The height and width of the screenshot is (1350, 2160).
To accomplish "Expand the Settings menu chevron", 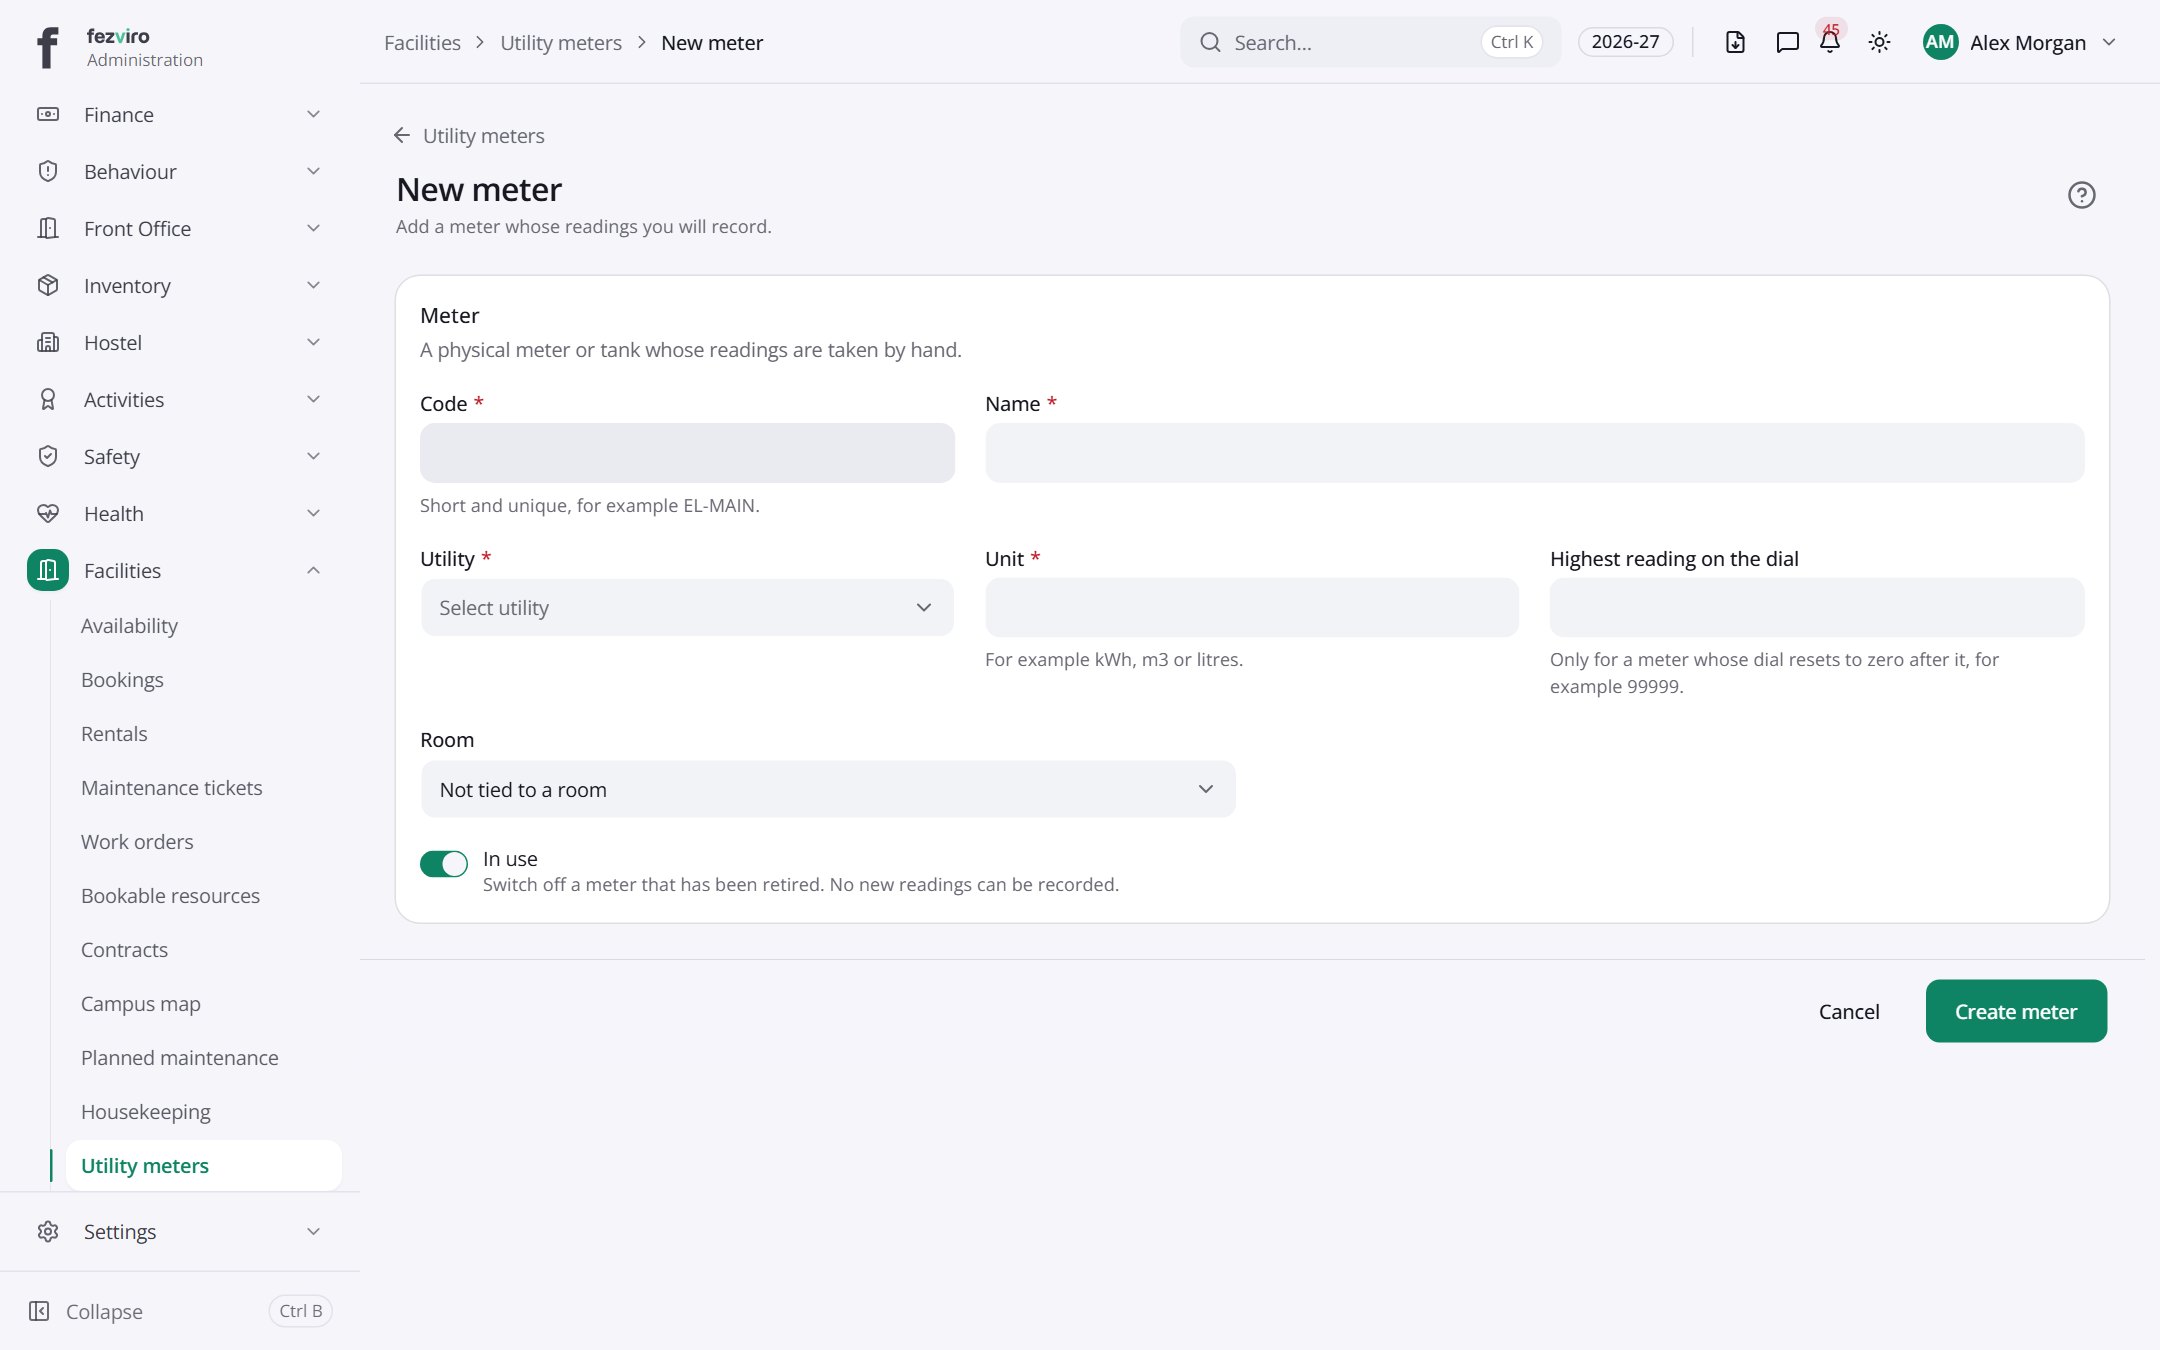I will [x=313, y=1231].
